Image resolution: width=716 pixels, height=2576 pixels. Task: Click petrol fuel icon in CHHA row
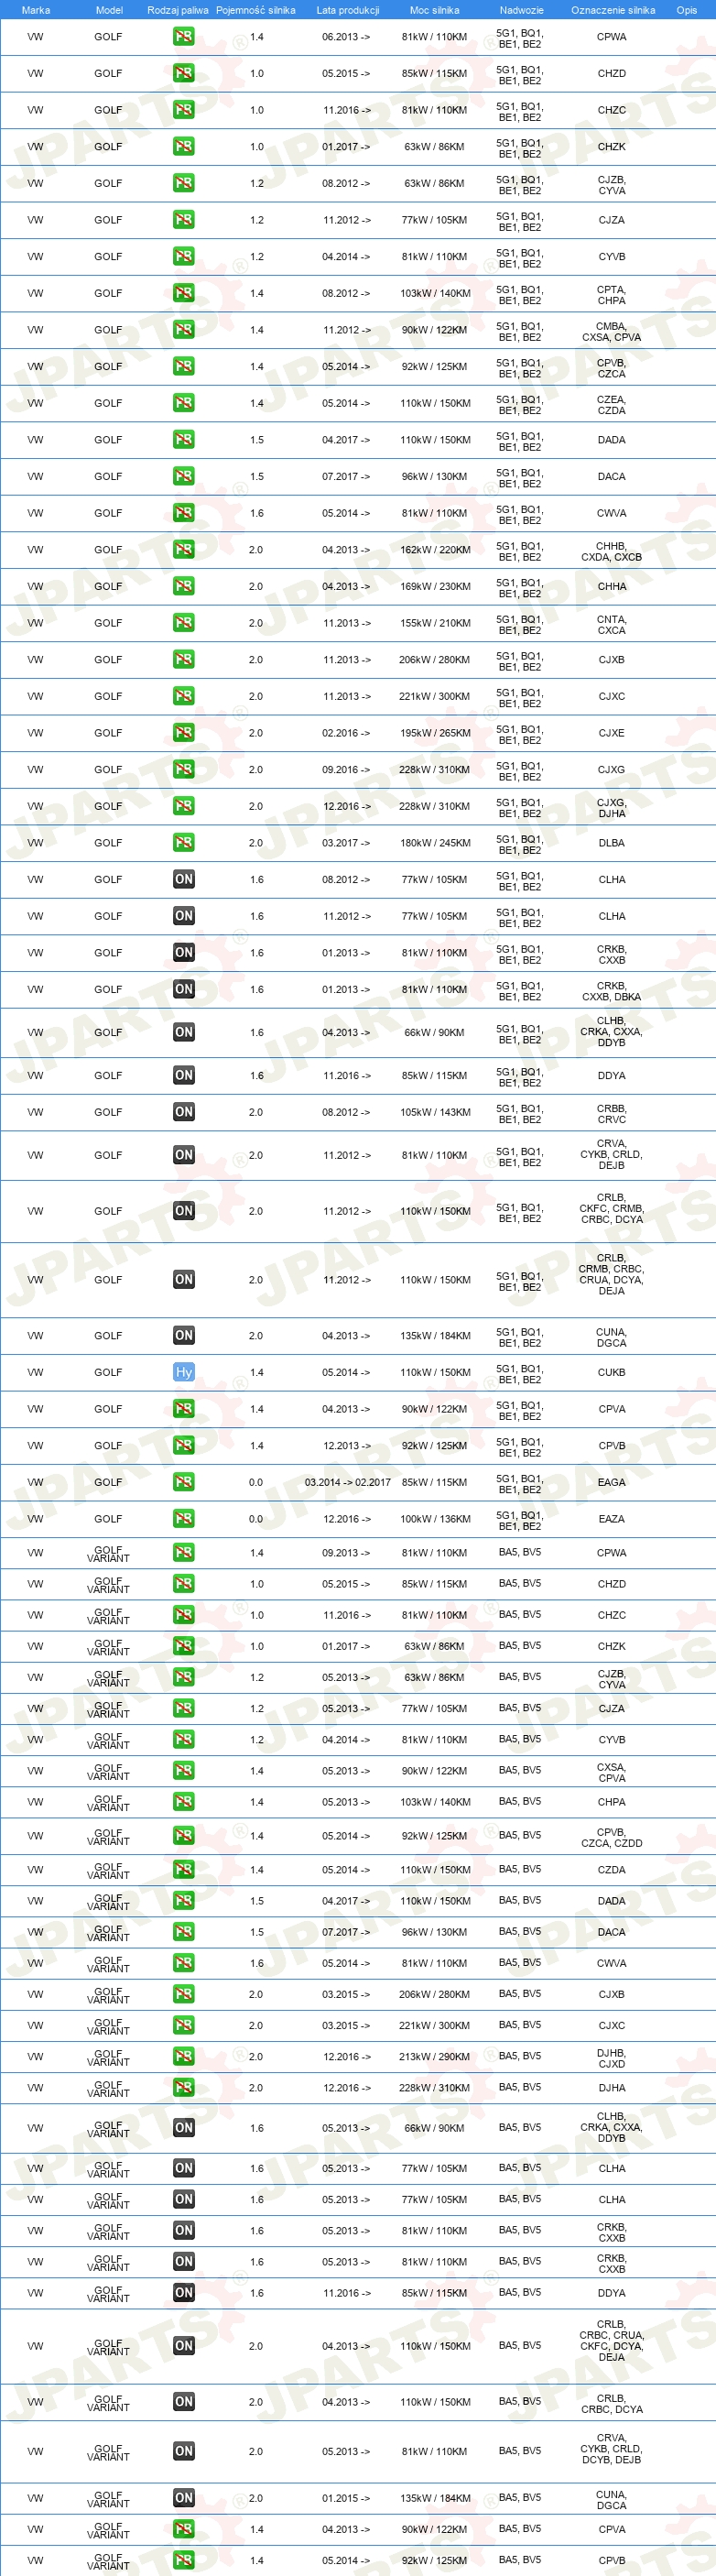(x=183, y=586)
